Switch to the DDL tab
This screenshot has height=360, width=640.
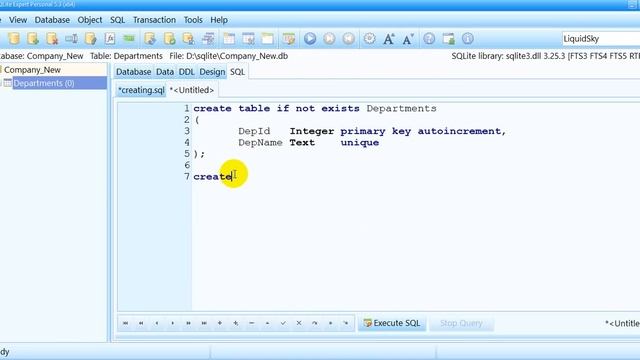pyautogui.click(x=187, y=72)
